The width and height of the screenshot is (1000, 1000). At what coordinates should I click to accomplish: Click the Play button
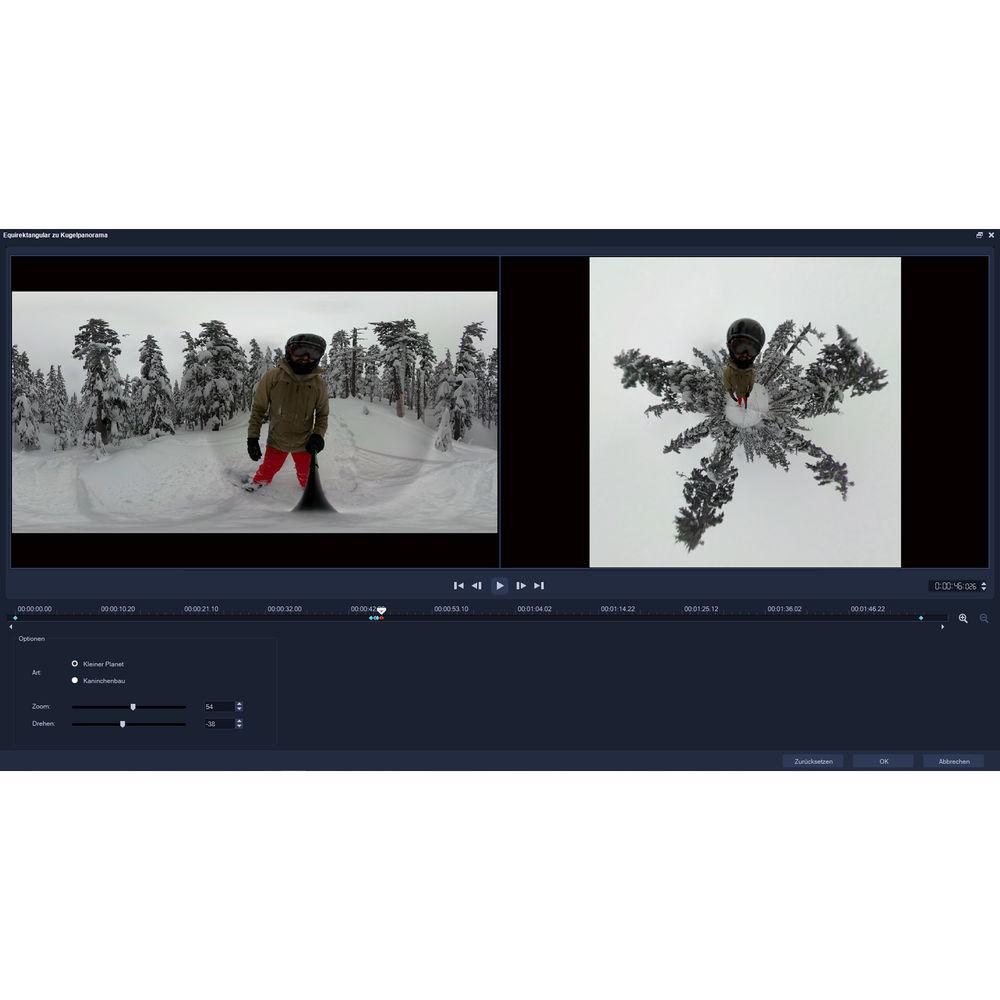500,585
